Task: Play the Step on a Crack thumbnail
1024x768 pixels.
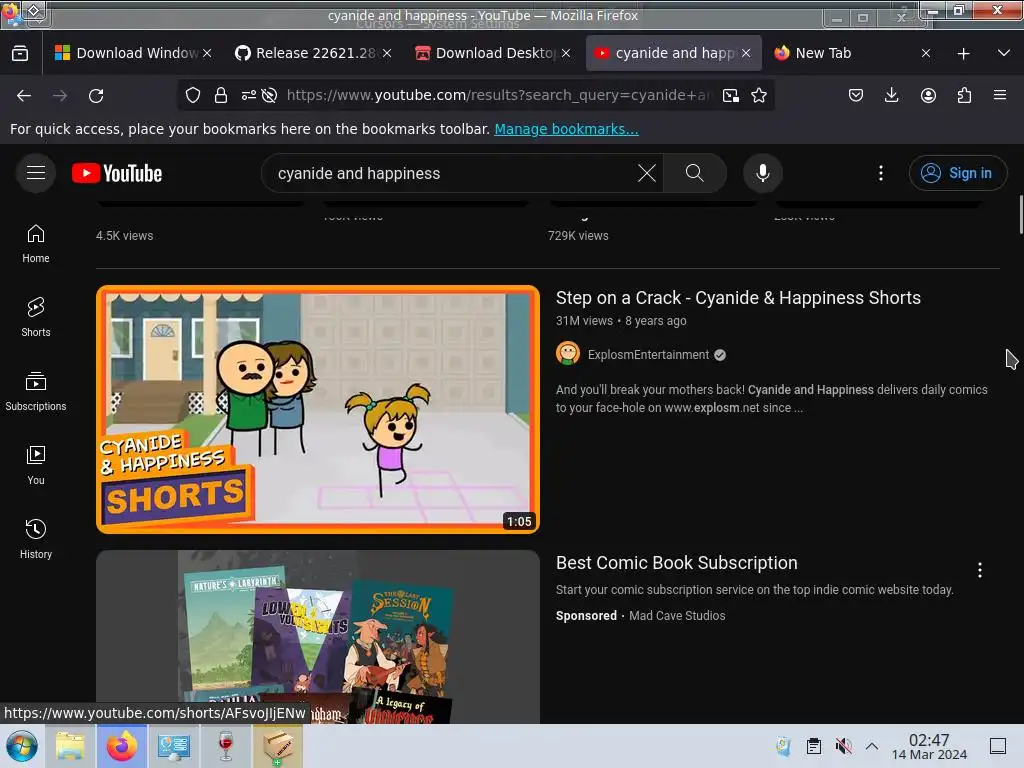Action: pyautogui.click(x=318, y=409)
